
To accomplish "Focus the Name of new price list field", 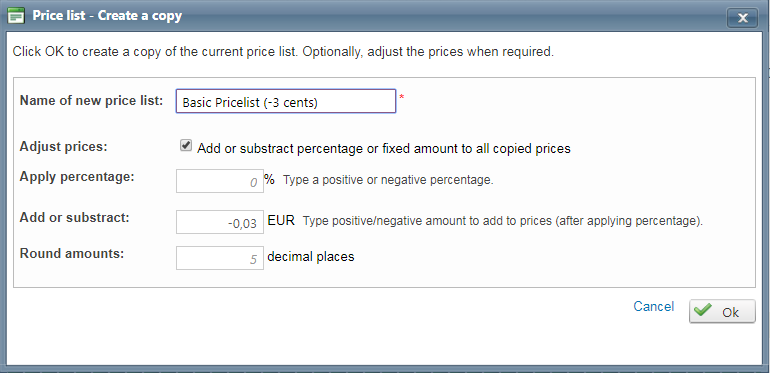I will pos(286,101).
